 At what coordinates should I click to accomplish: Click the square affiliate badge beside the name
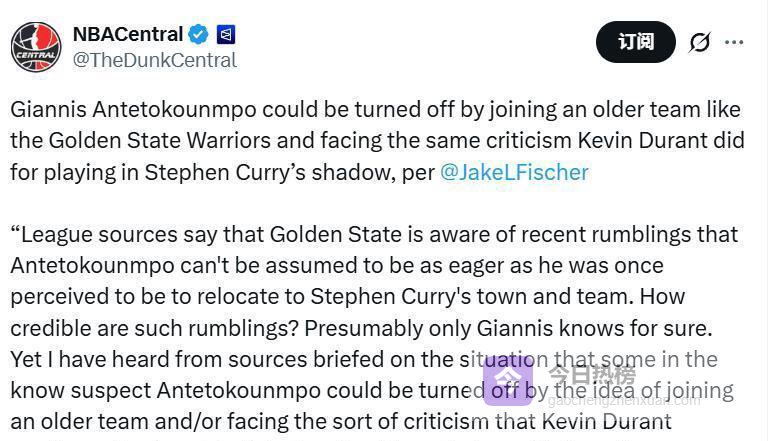[x=226, y=35]
